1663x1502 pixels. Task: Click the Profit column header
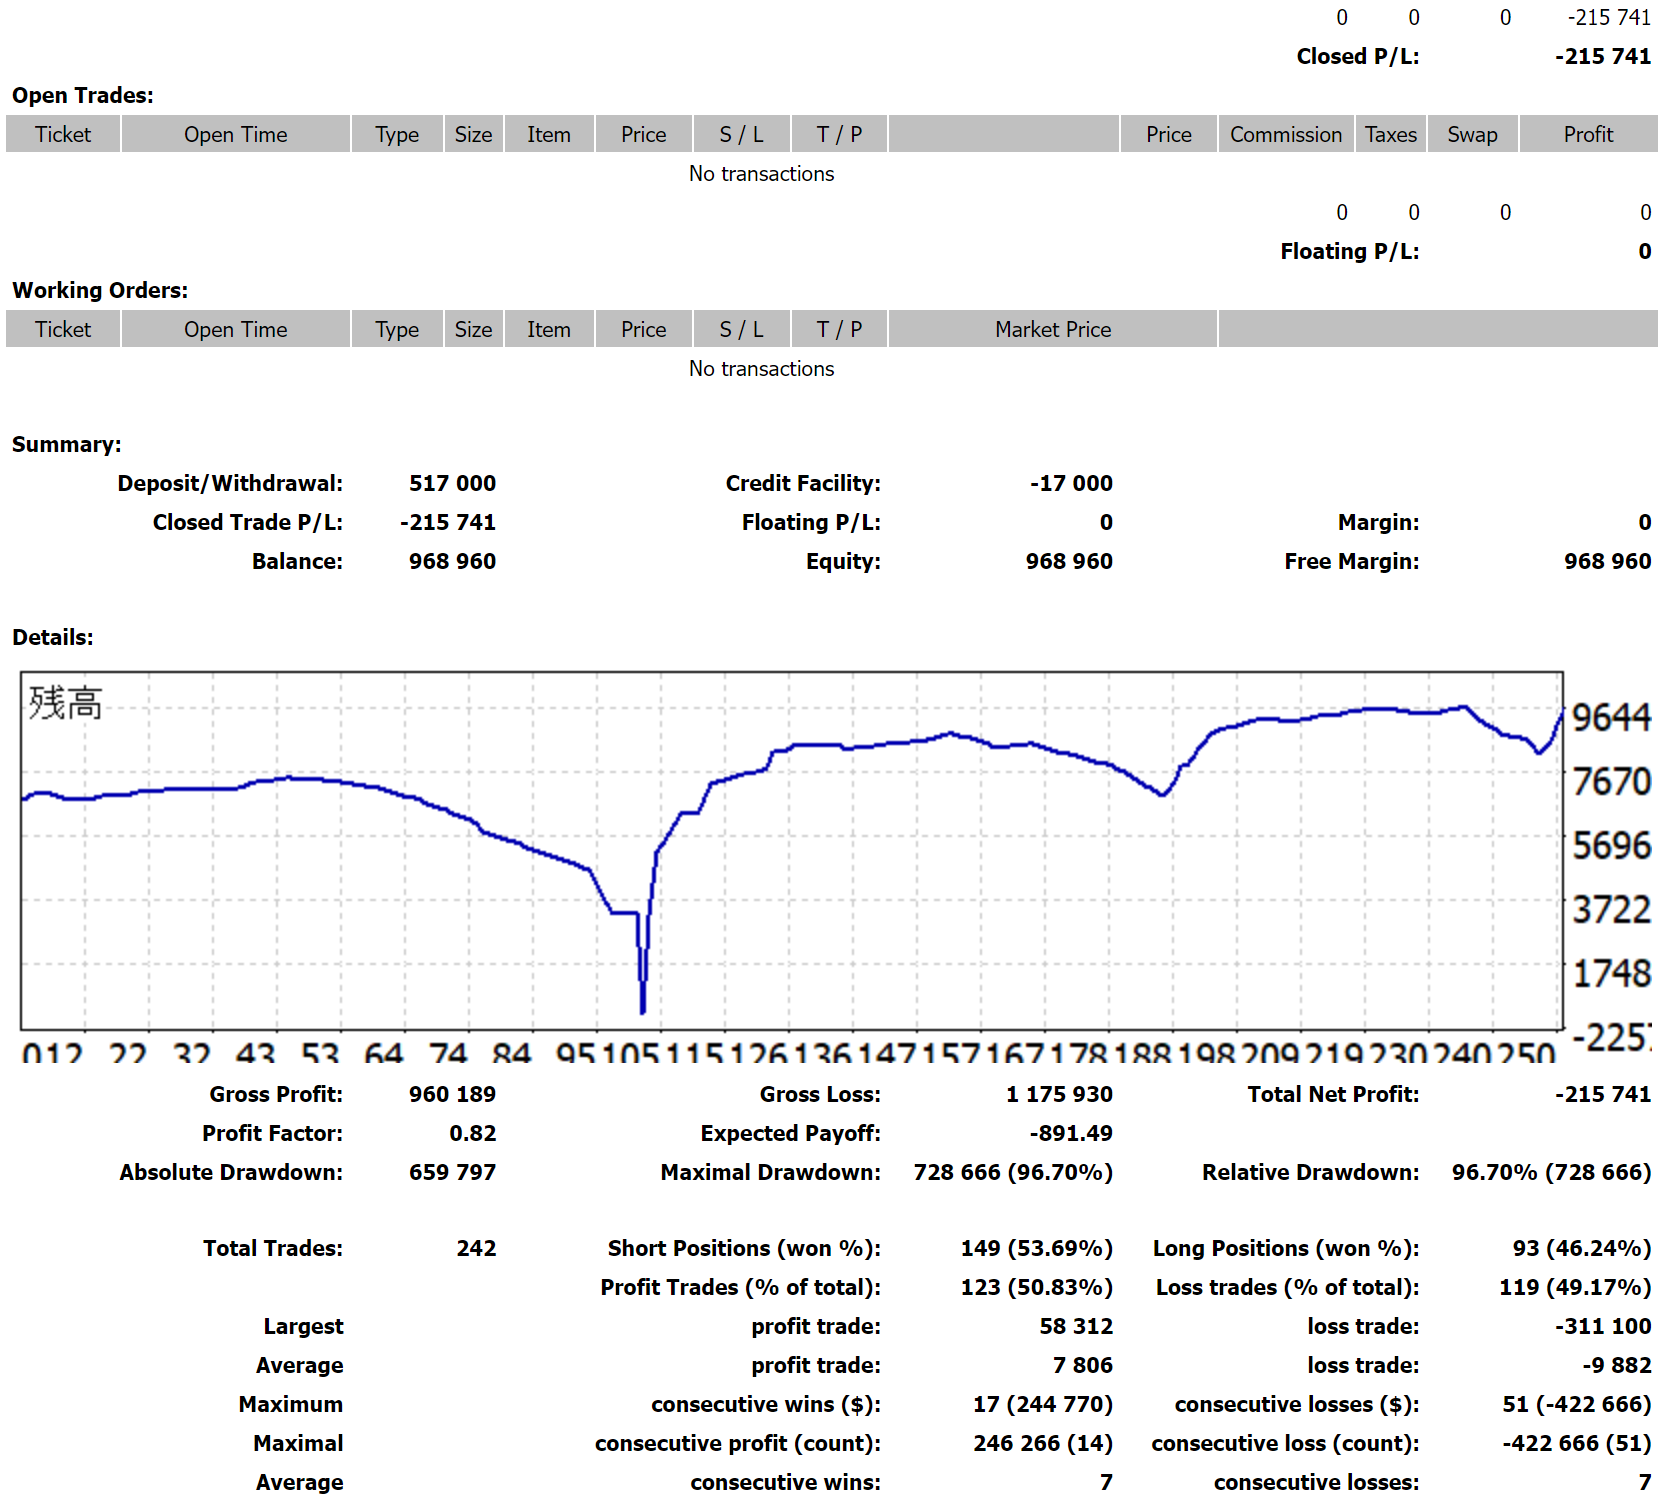pyautogui.click(x=1589, y=134)
